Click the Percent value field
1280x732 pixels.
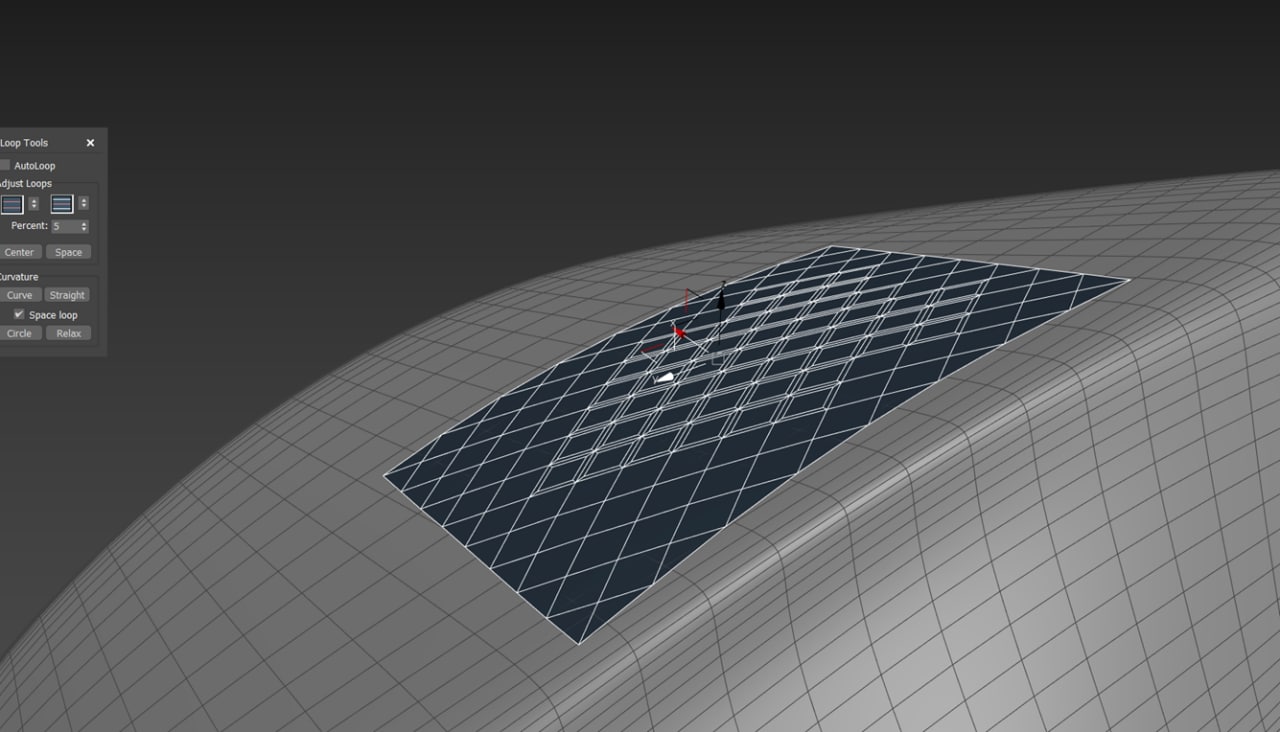coord(64,226)
